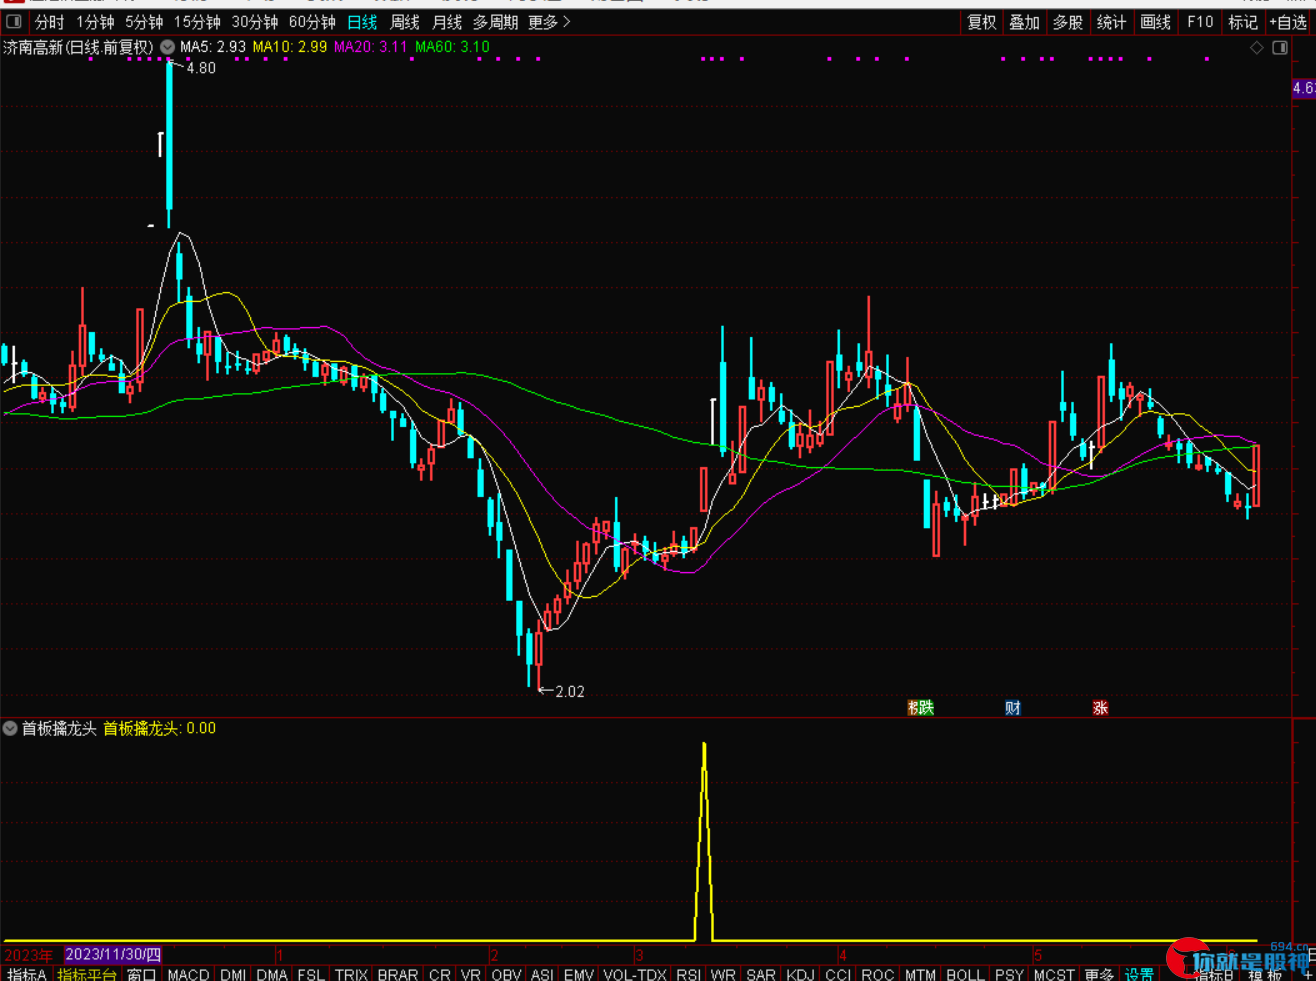Switch to 月线 monthly chart
Screen dimensions: 1316x981
[447, 22]
